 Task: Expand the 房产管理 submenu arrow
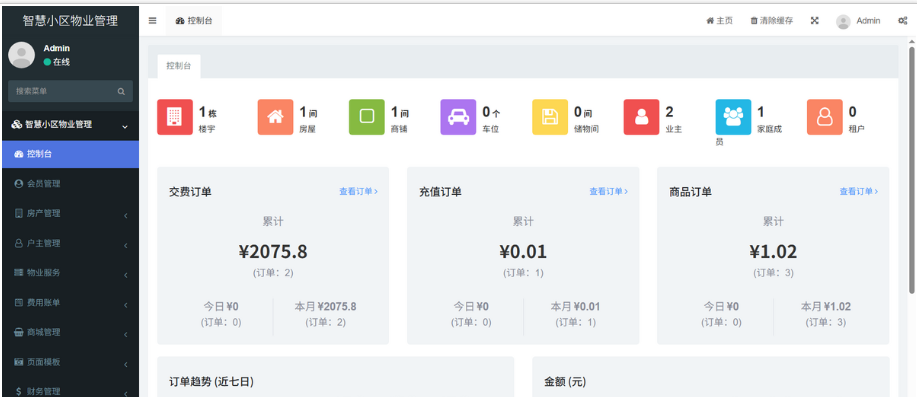pyautogui.click(x=126, y=216)
